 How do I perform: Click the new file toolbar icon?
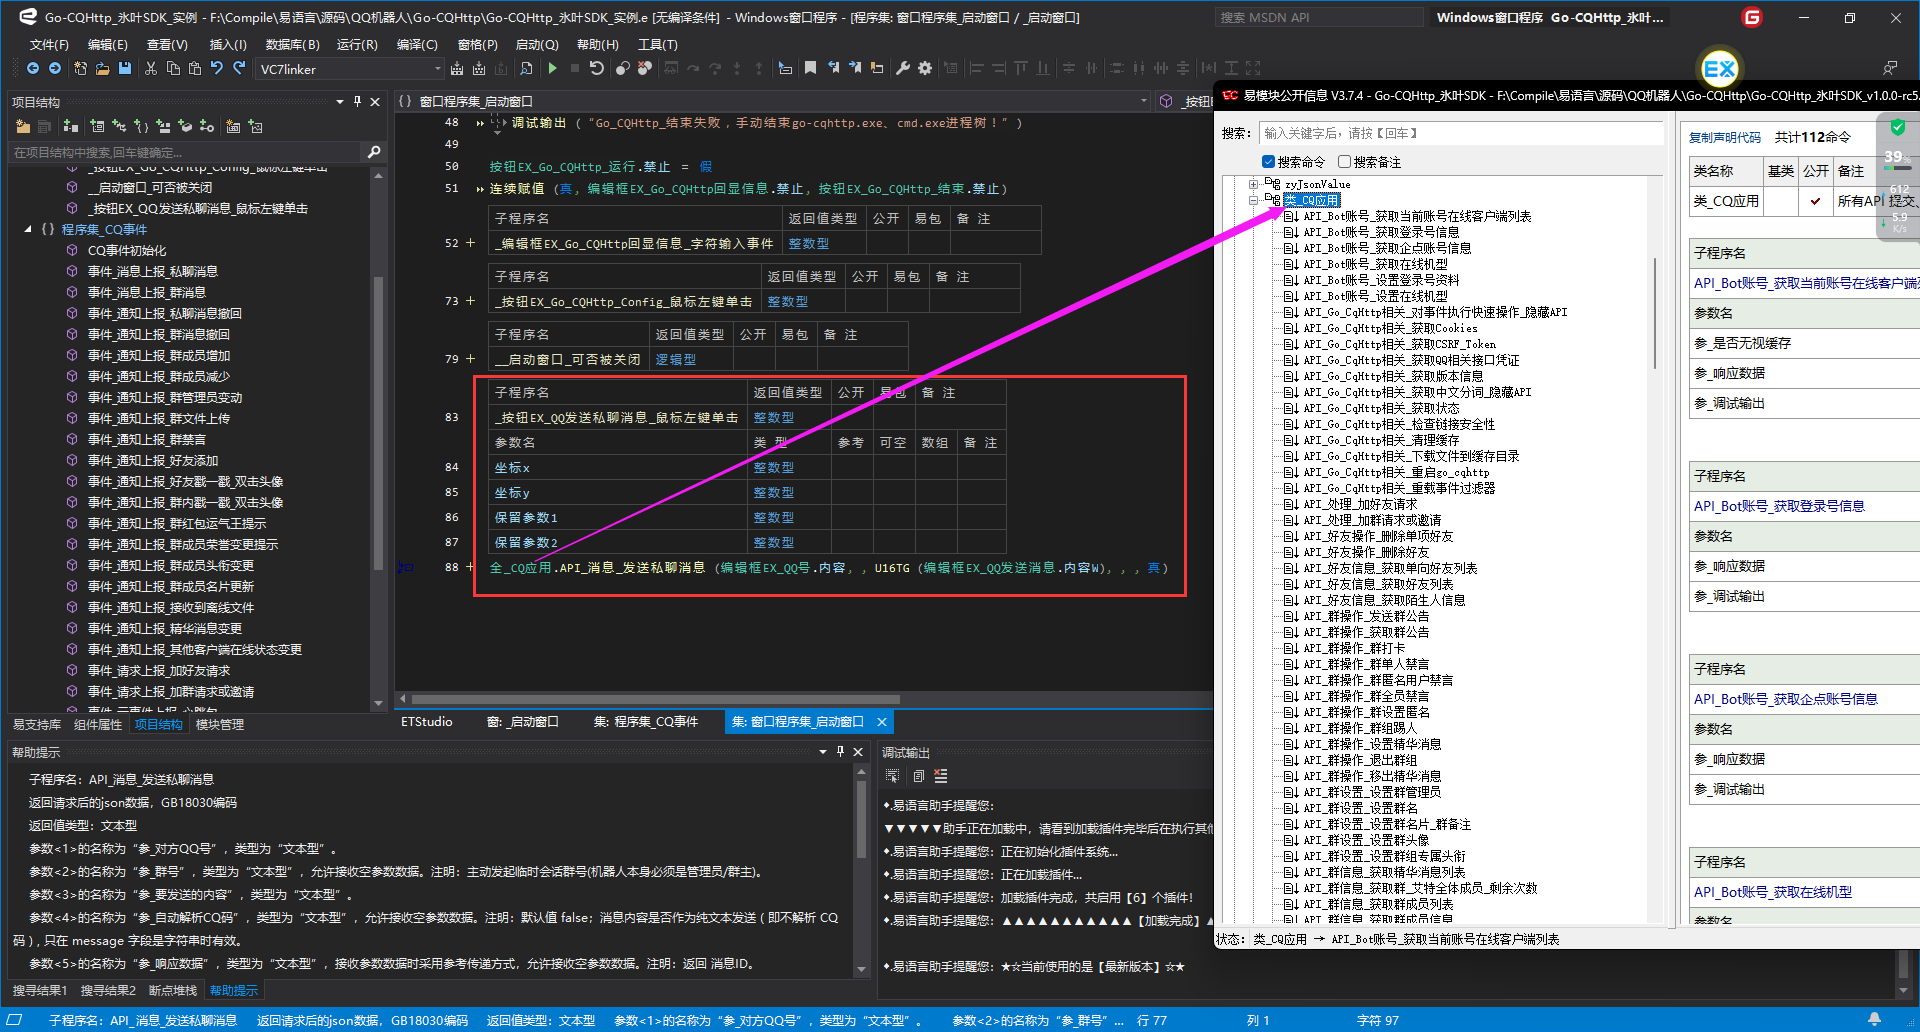81,68
